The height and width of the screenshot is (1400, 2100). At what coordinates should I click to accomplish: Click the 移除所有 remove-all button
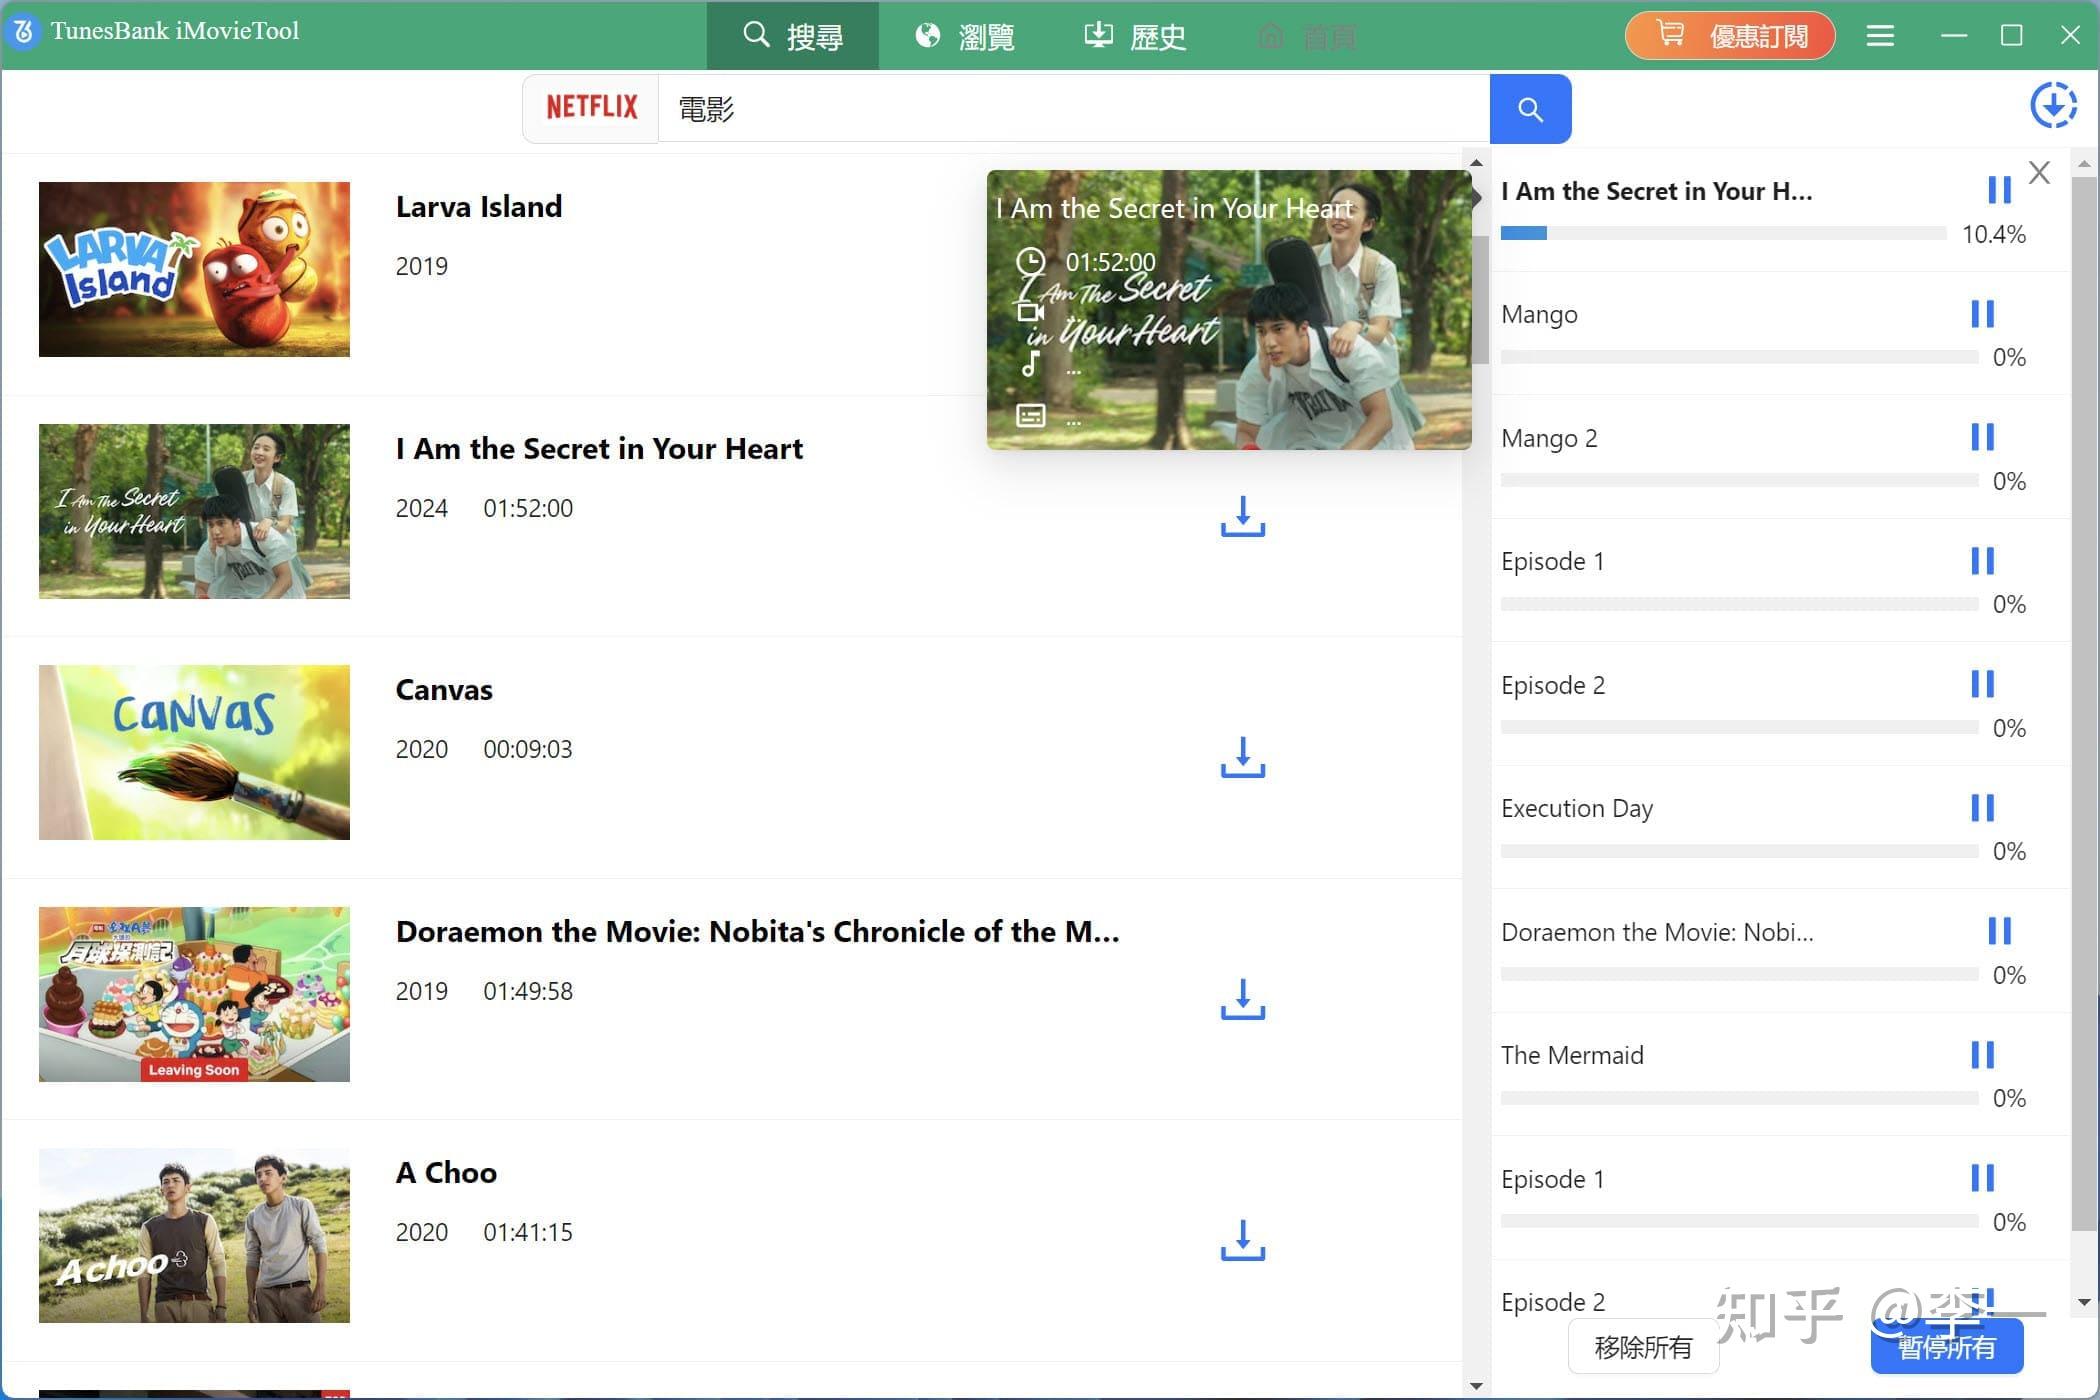[x=1643, y=1346]
